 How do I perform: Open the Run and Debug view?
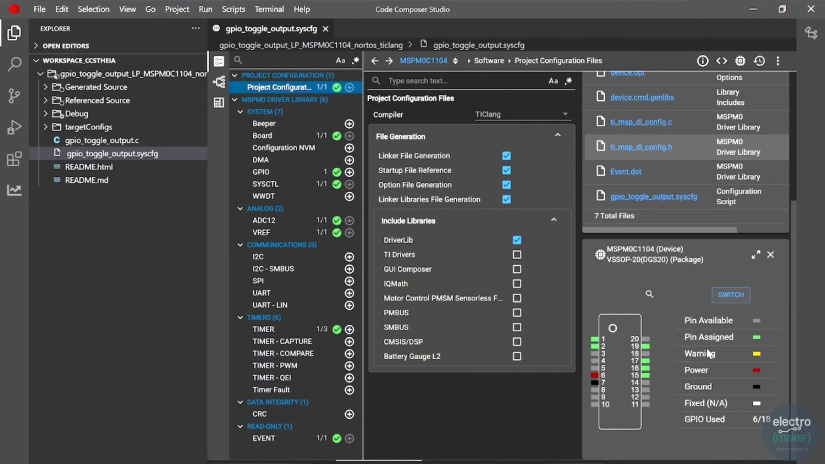14,127
